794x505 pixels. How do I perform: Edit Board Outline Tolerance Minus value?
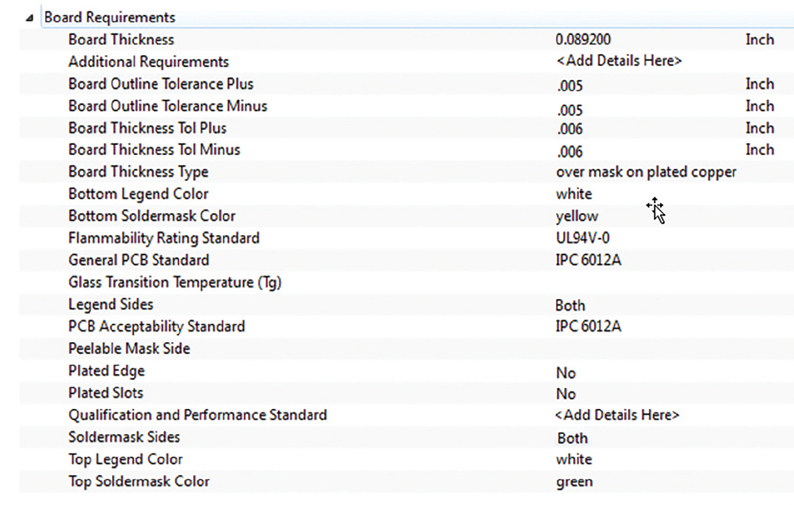point(570,109)
